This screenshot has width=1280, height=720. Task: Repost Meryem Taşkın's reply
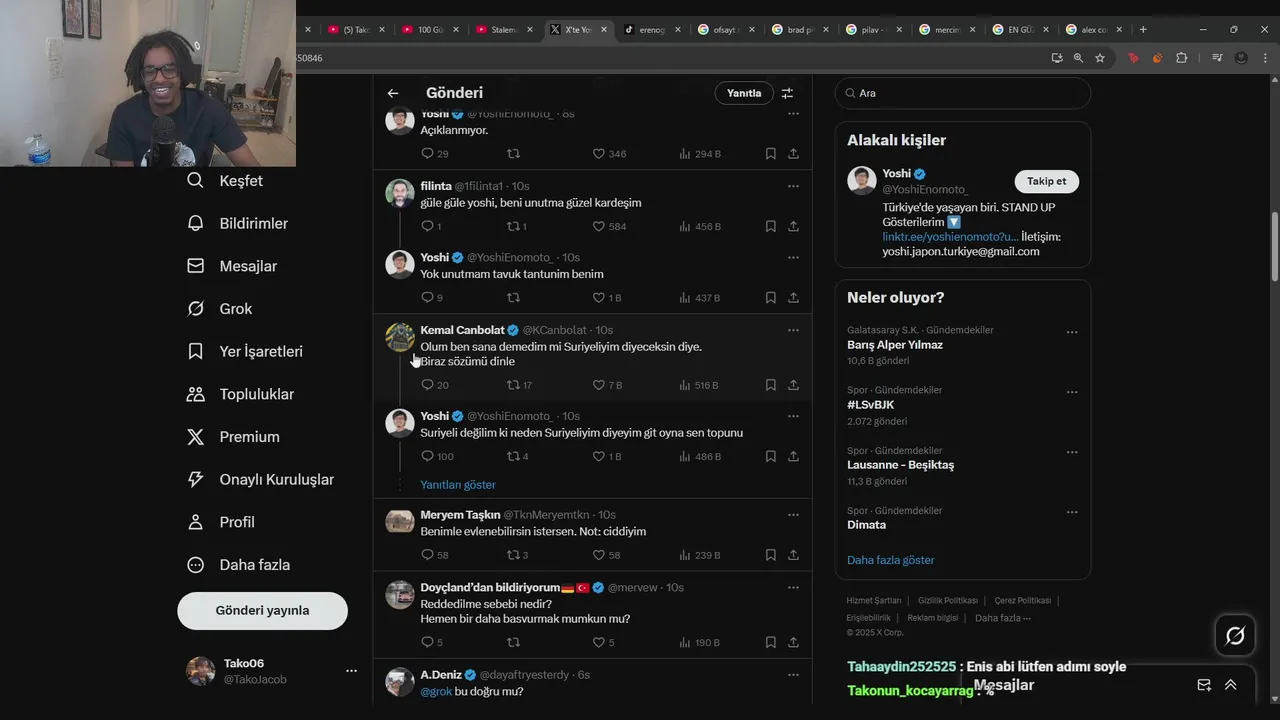click(x=517, y=555)
